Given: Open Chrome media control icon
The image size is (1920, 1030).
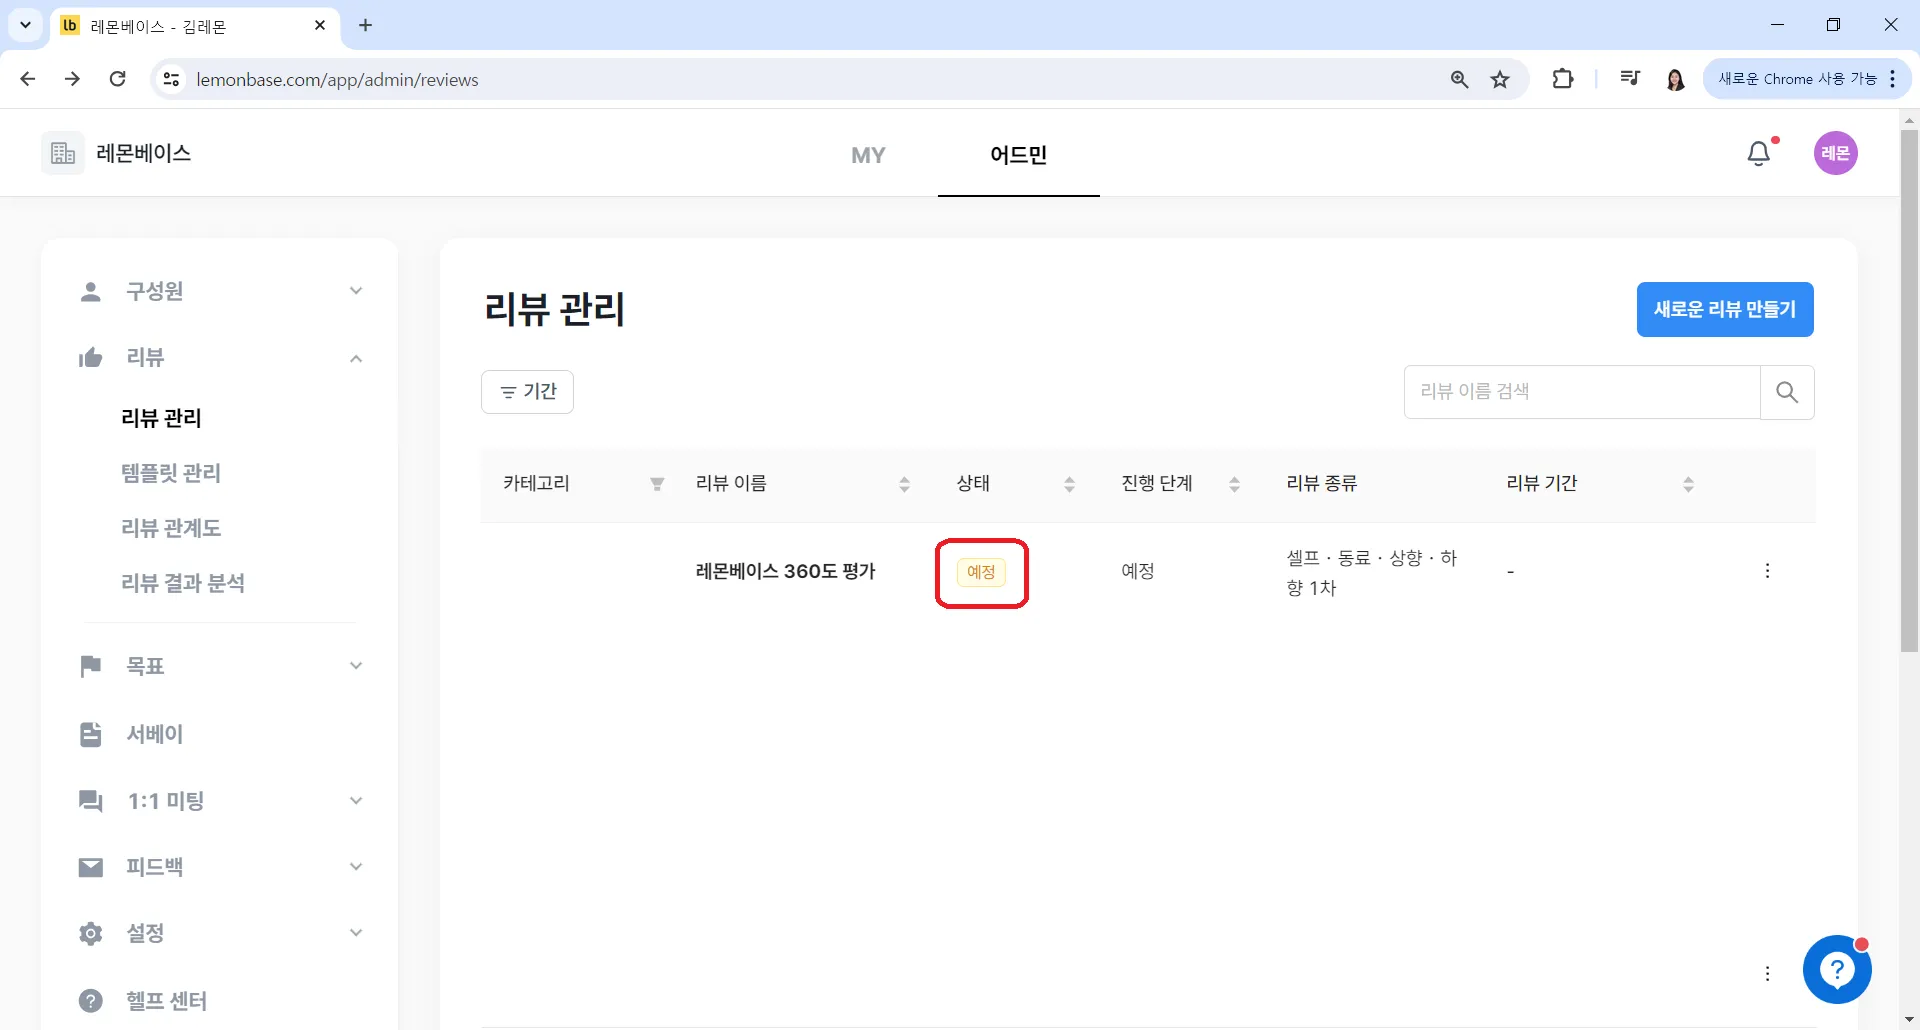Looking at the screenshot, I should pos(1630,79).
